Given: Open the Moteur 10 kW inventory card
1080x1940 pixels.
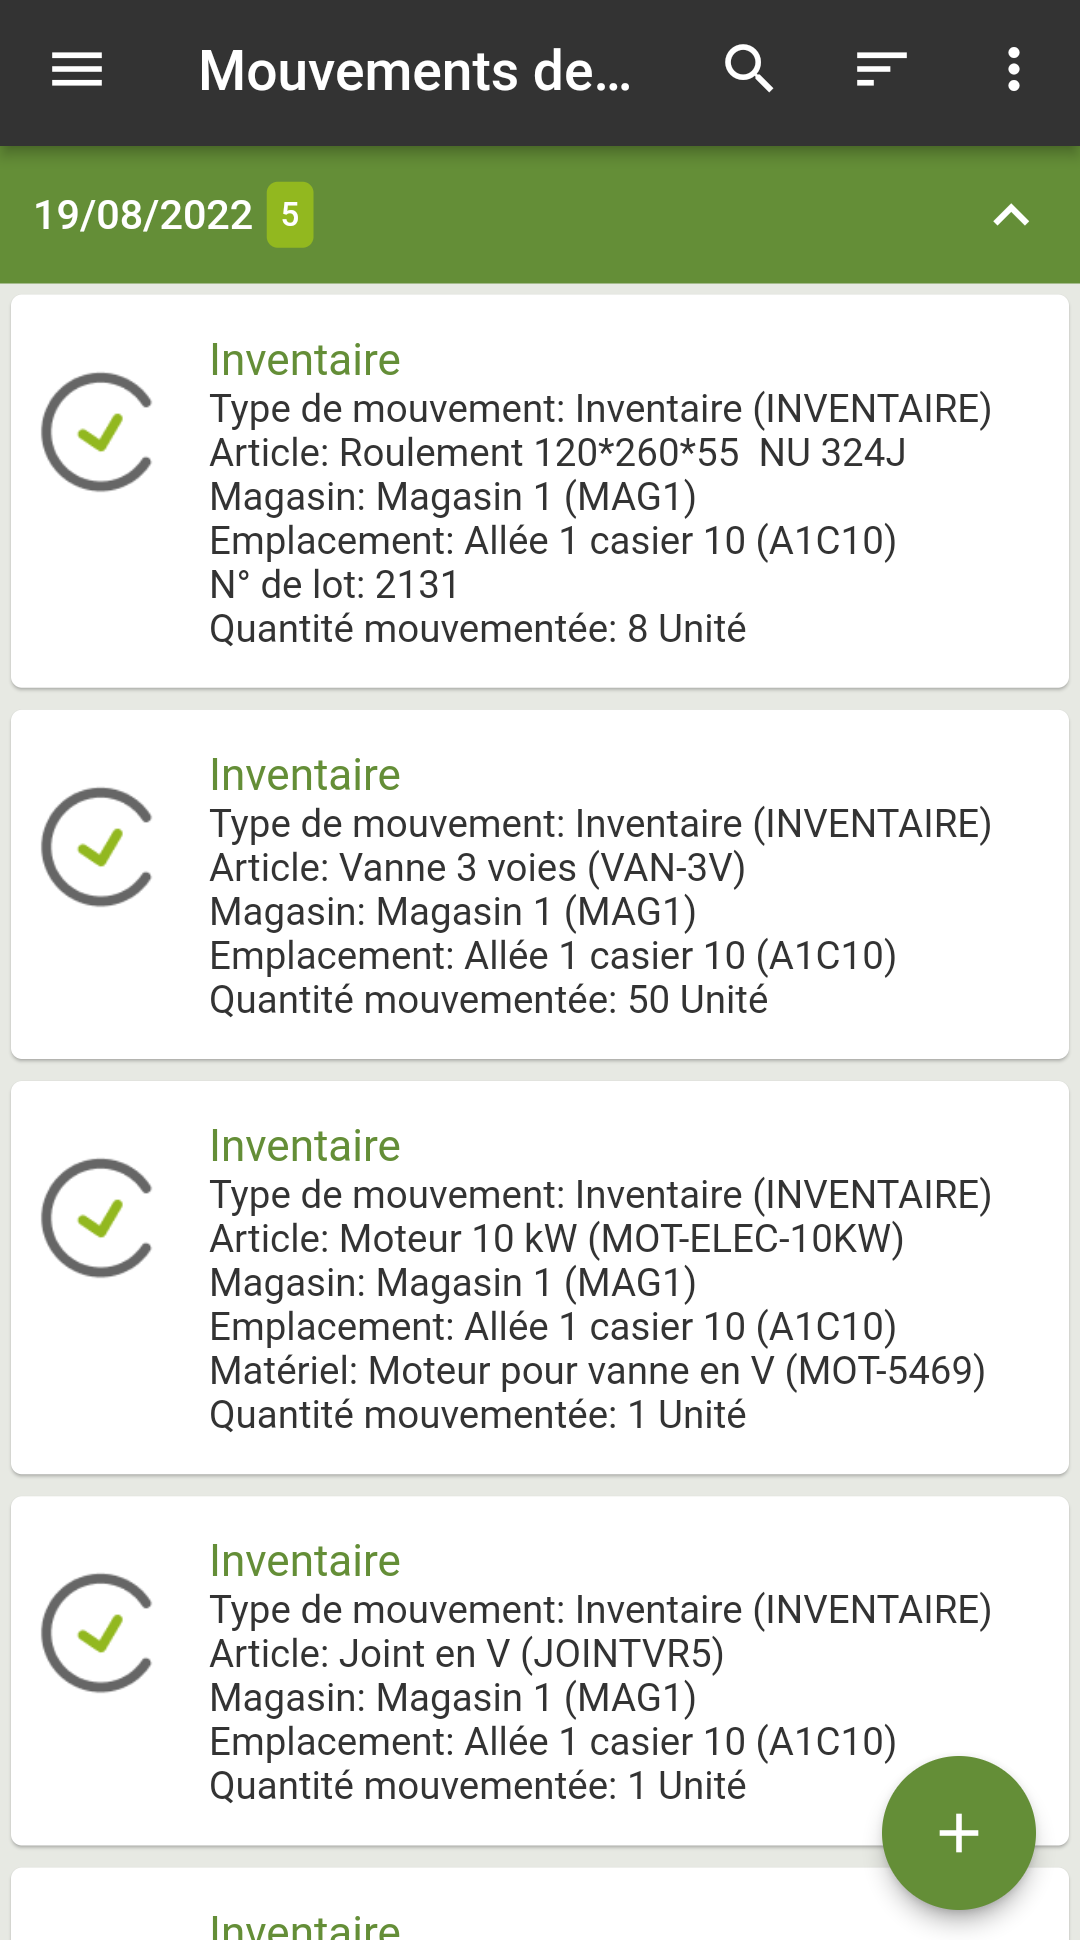Looking at the screenshot, I should (x=540, y=1277).
